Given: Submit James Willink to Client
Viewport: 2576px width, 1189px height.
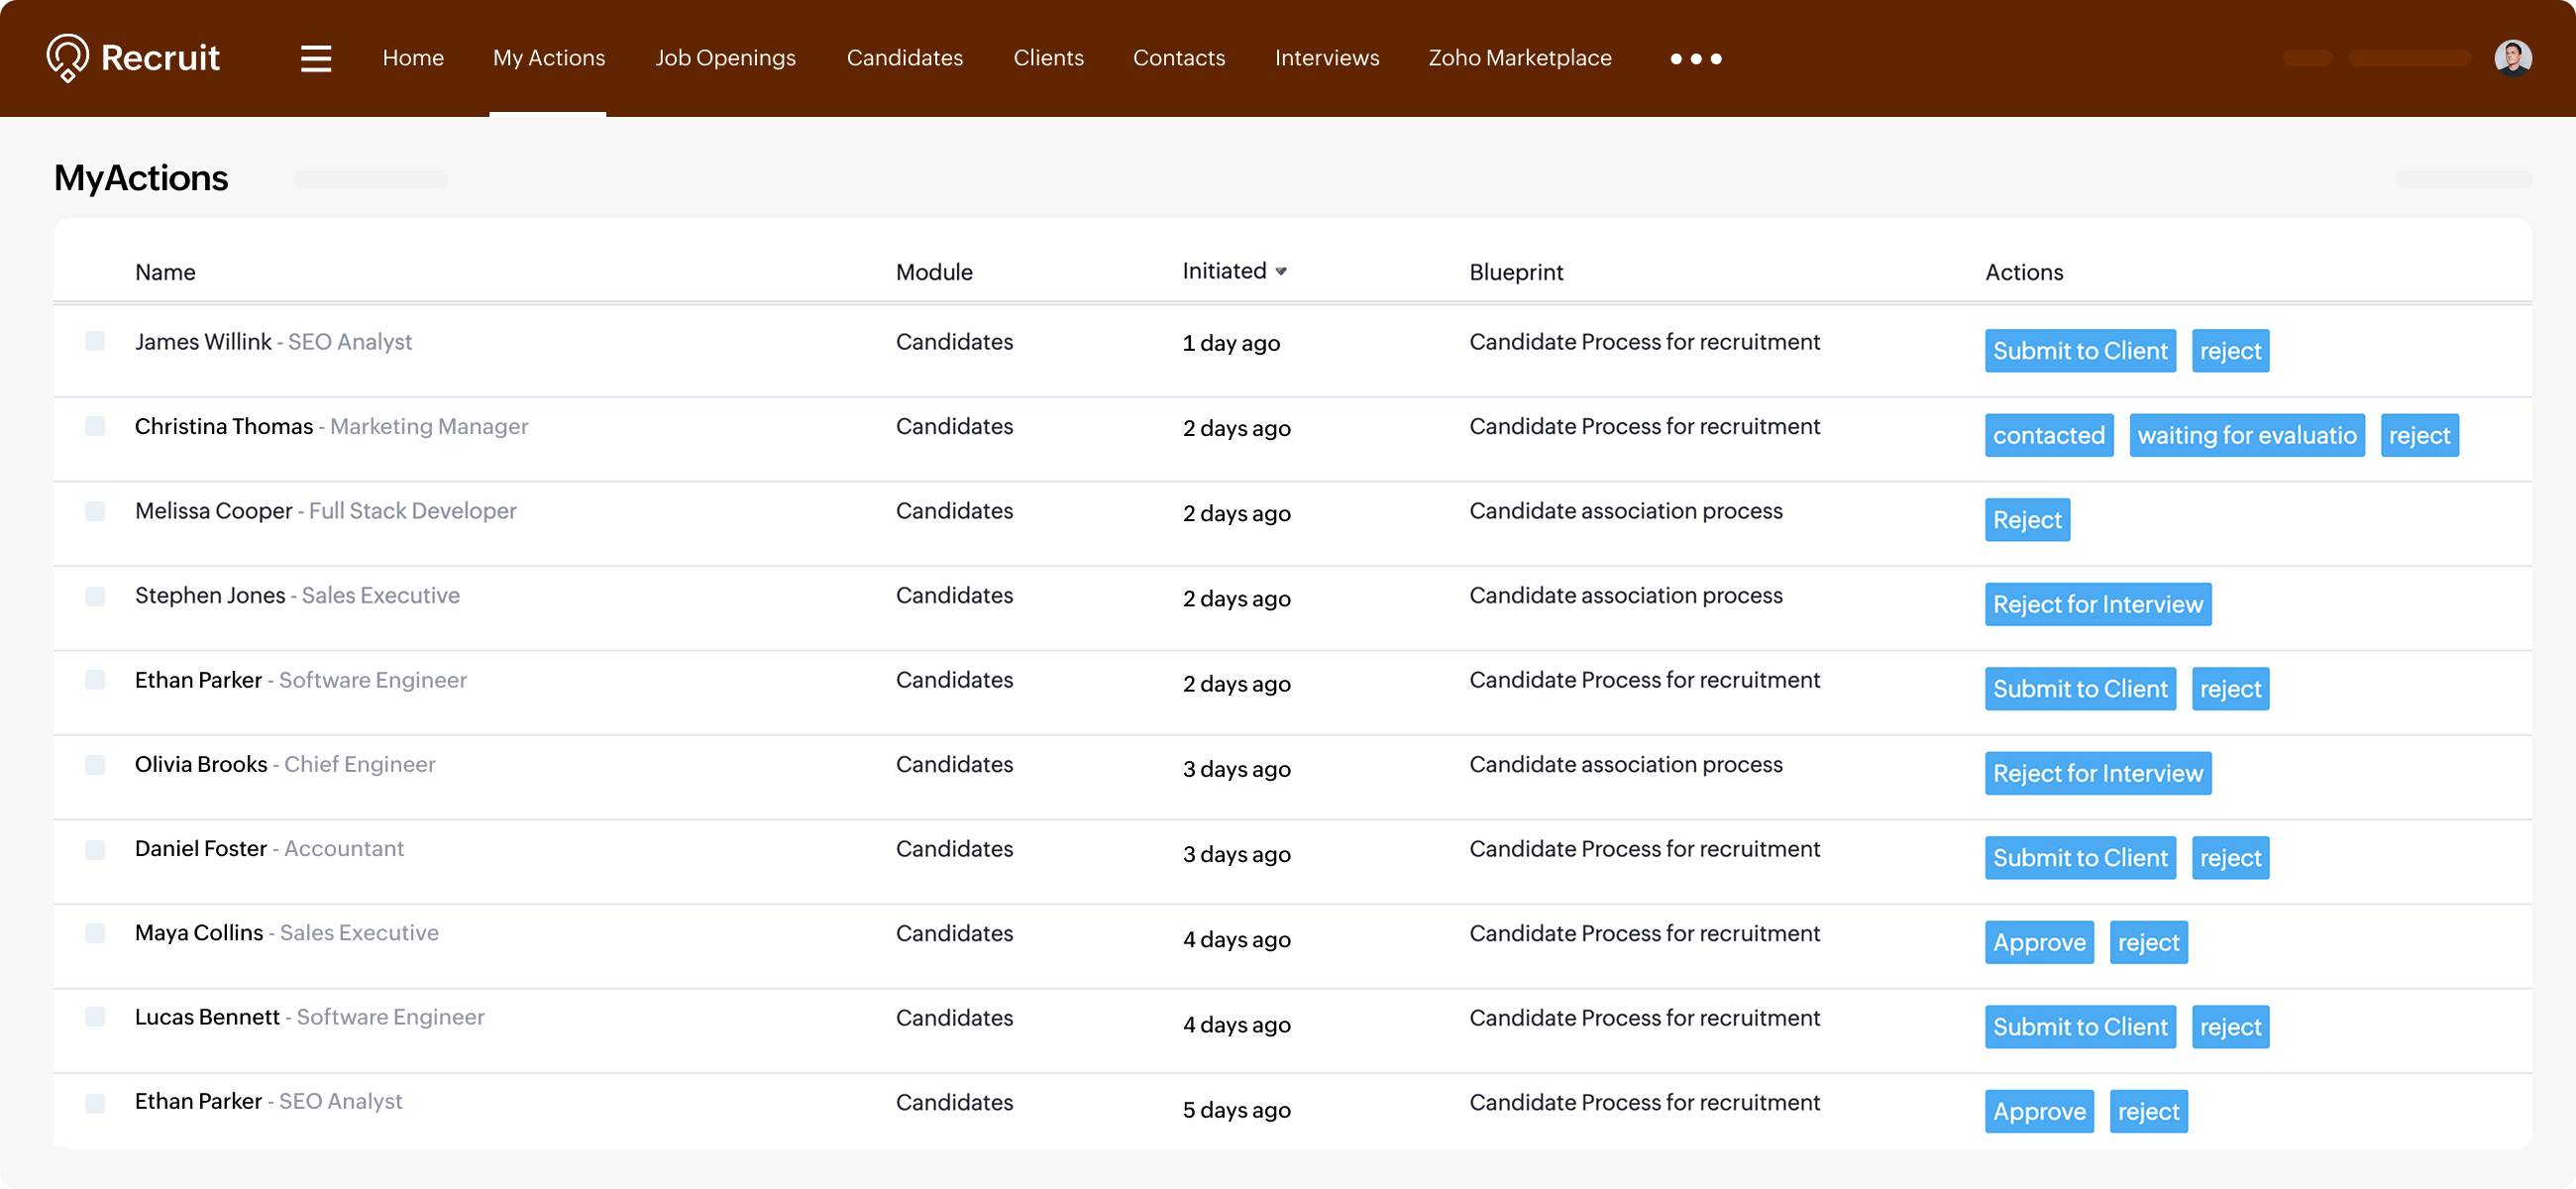Looking at the screenshot, I should coord(2079,351).
